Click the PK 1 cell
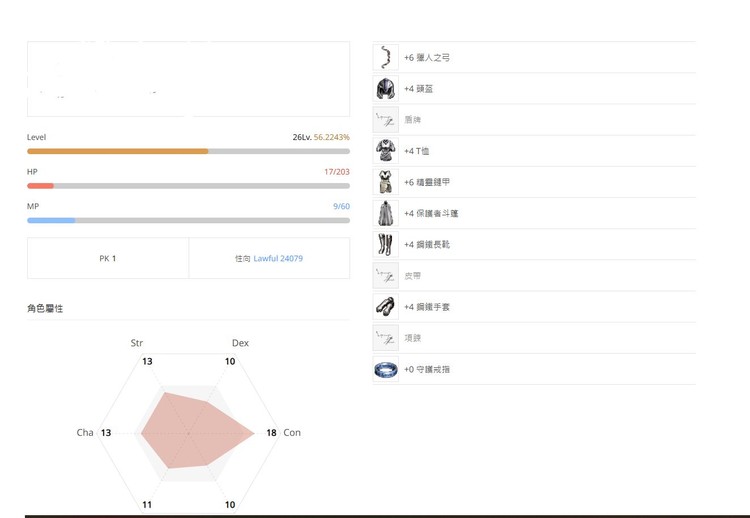 108,258
